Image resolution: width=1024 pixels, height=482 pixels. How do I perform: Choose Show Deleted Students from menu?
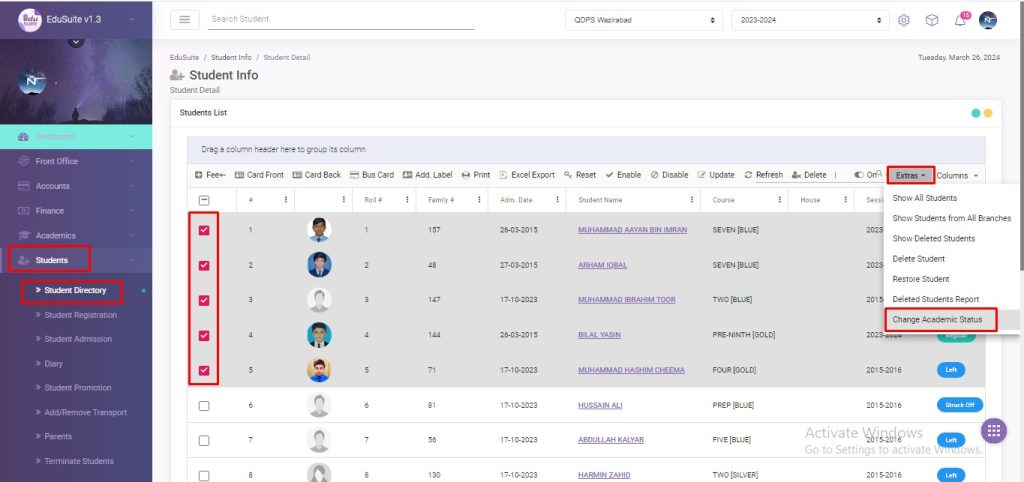click(933, 239)
